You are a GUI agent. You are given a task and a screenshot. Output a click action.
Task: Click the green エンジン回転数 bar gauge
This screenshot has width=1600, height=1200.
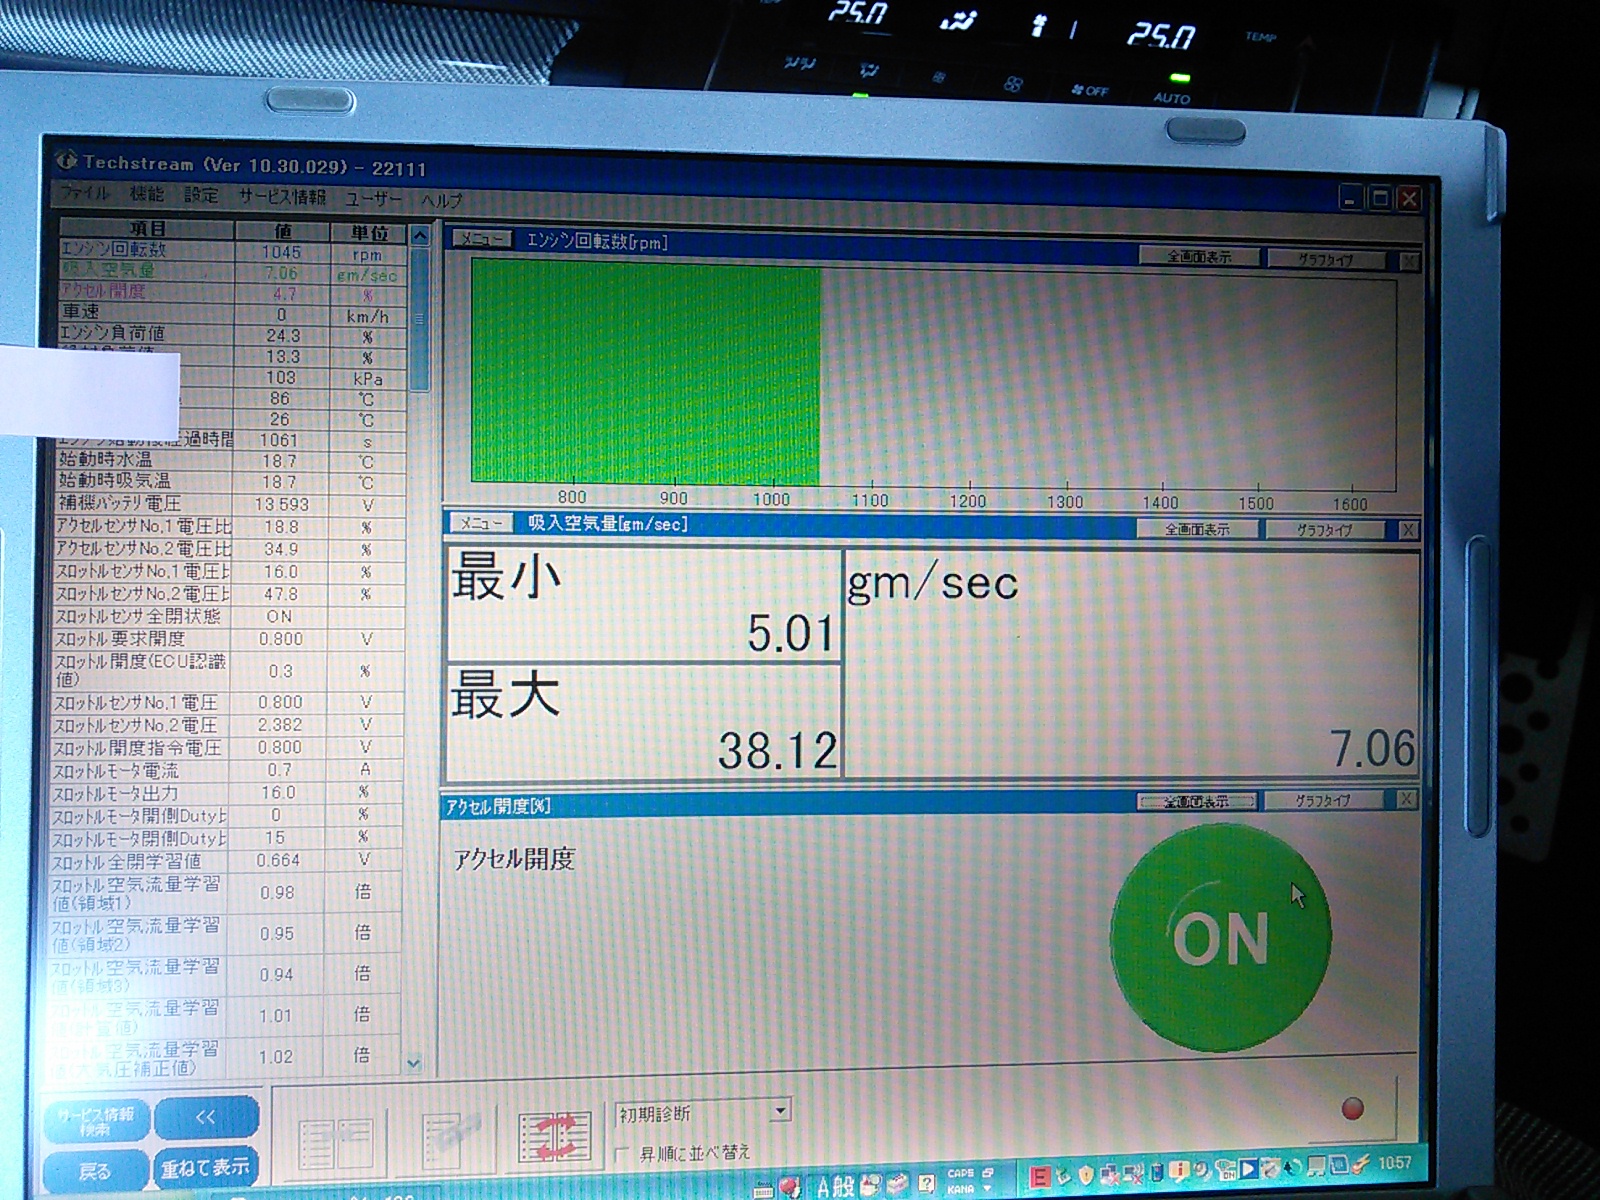pos(646,371)
